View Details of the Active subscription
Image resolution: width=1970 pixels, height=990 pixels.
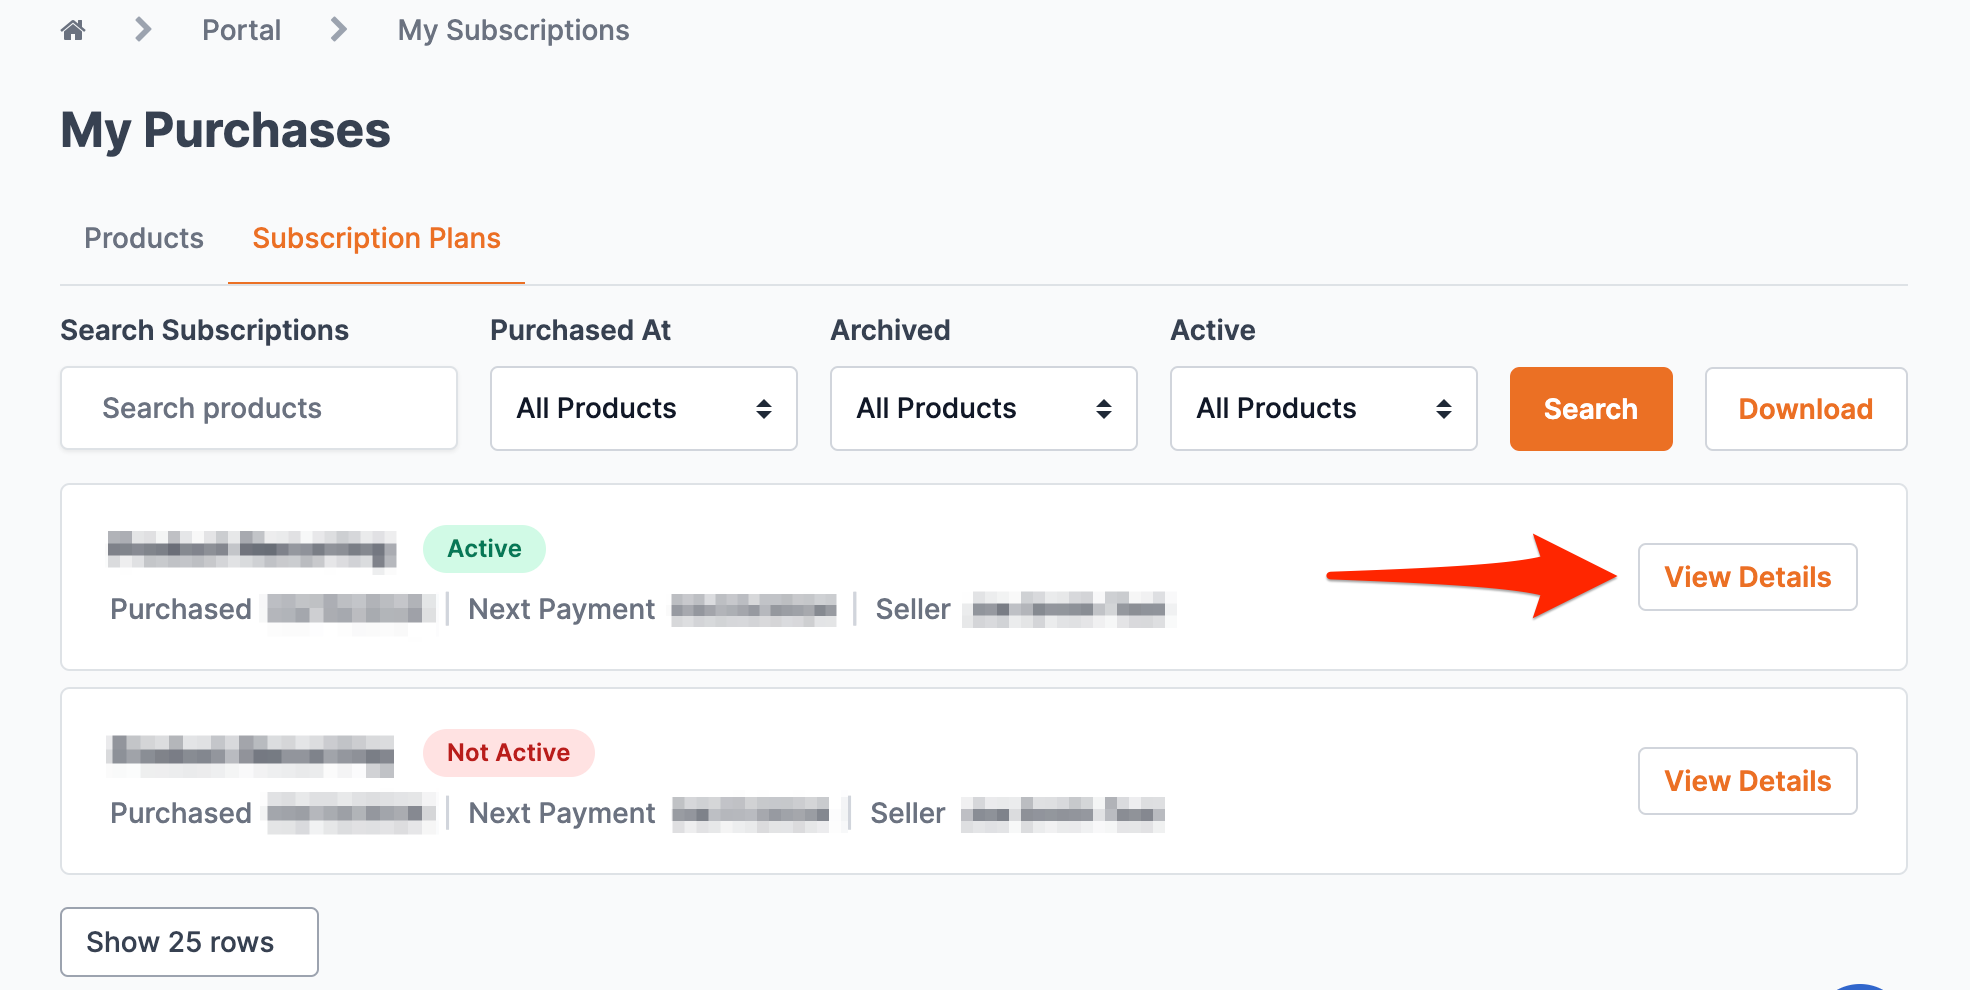1747,577
